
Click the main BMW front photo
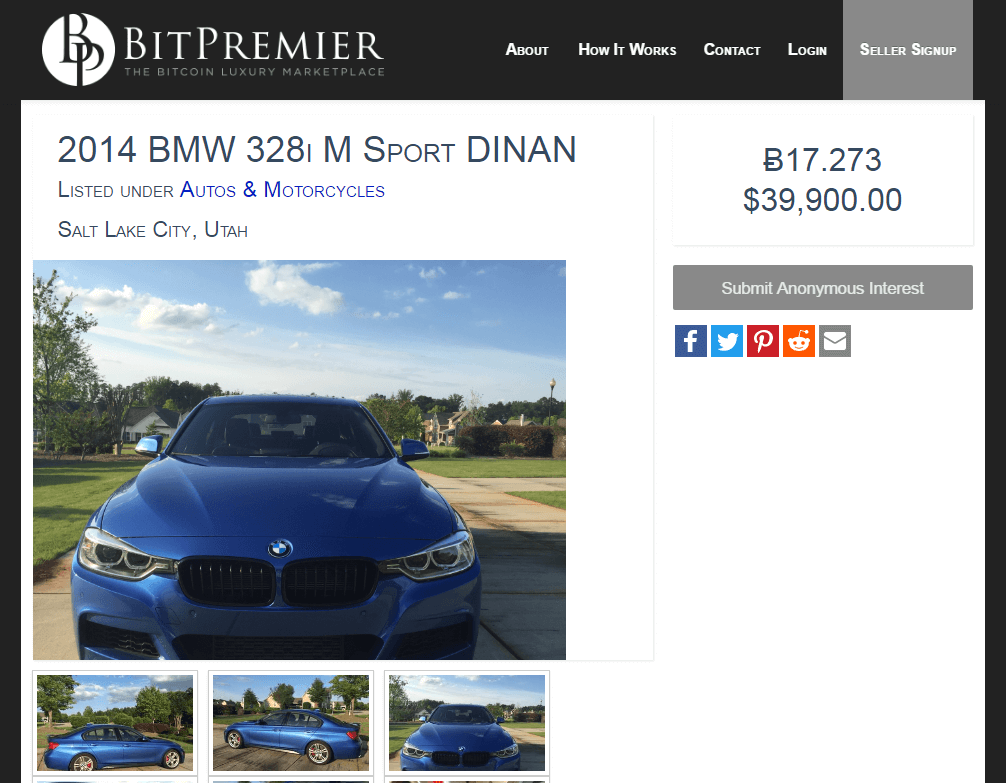(299, 460)
